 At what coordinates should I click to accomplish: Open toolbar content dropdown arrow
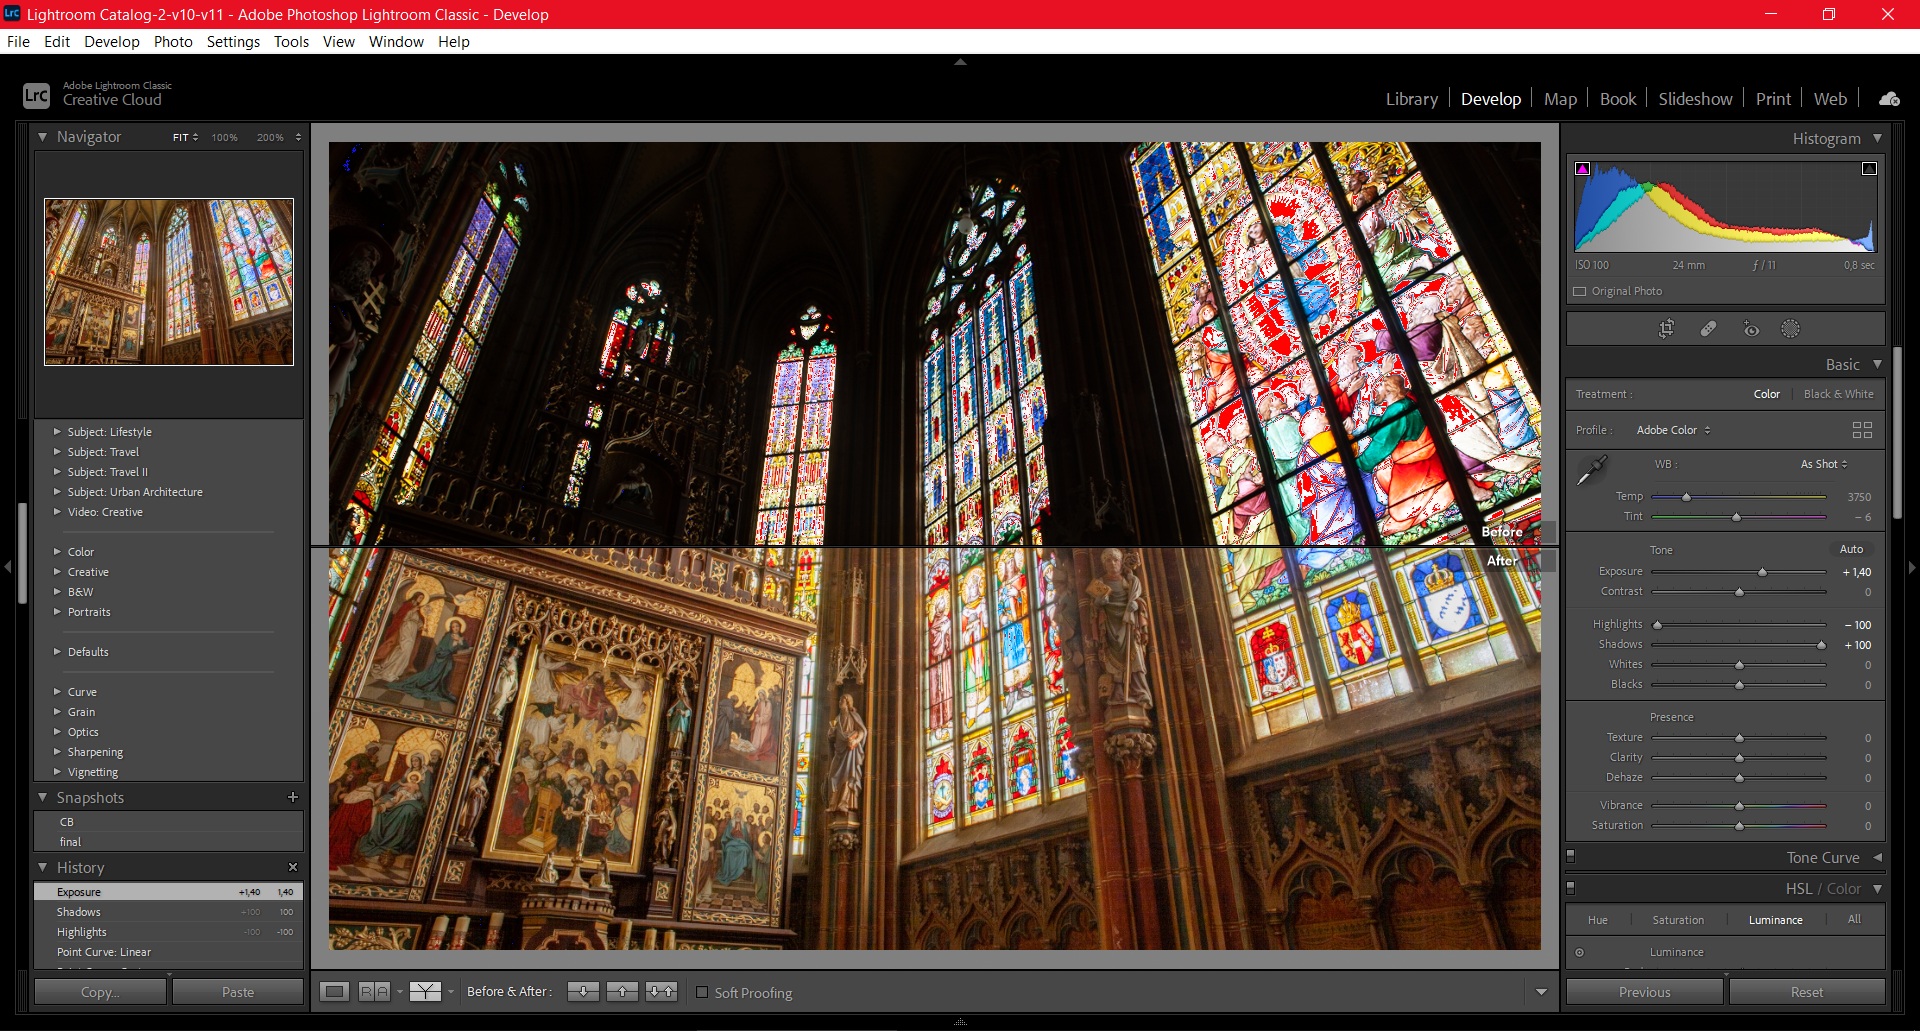click(x=1541, y=992)
